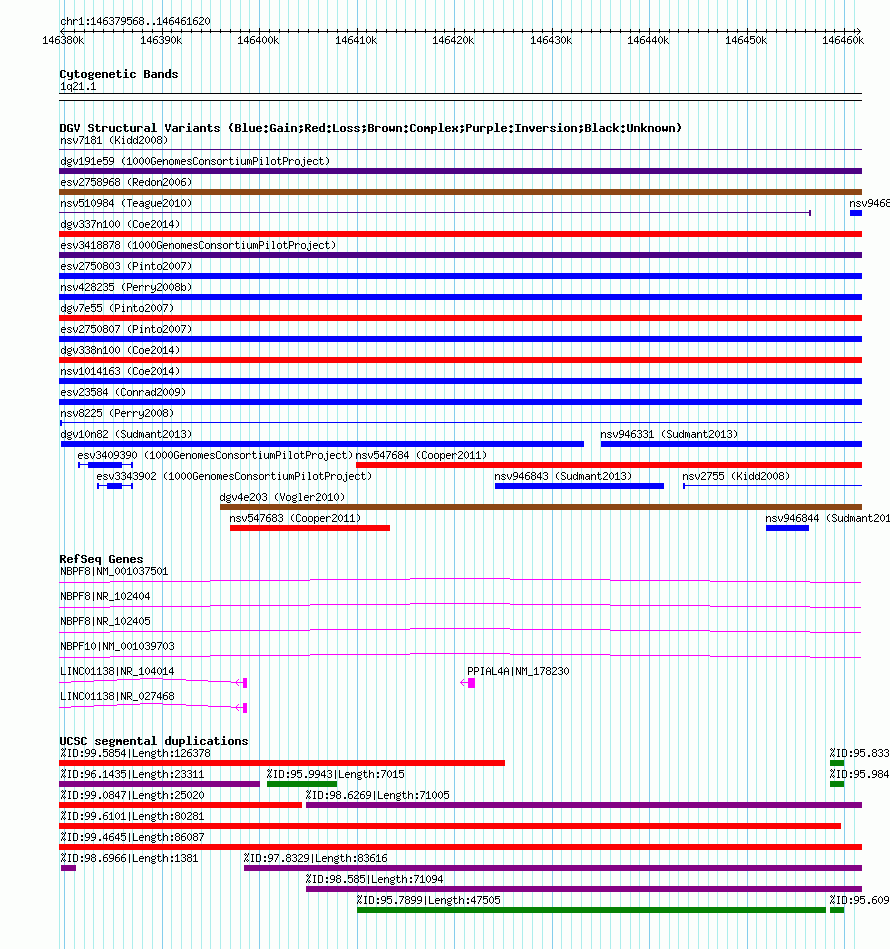
Task: Select esv3418878 (1000GenomesConsortiumPilotProject) variant label
Action: pyautogui.click(x=198, y=245)
